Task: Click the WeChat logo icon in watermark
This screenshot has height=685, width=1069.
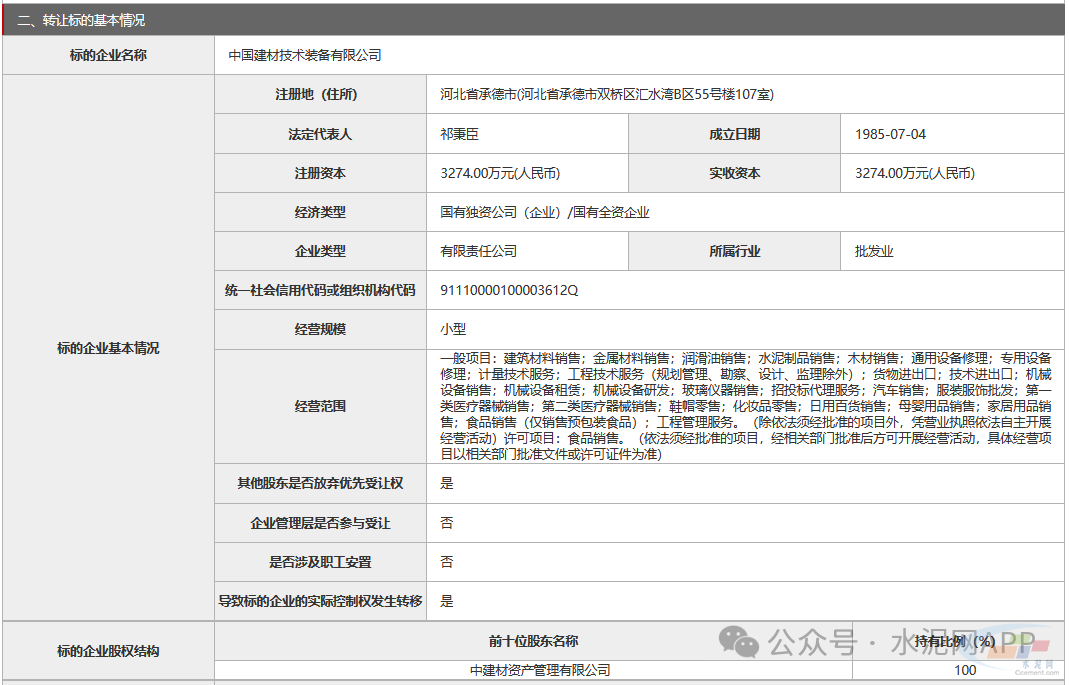Action: click(742, 641)
